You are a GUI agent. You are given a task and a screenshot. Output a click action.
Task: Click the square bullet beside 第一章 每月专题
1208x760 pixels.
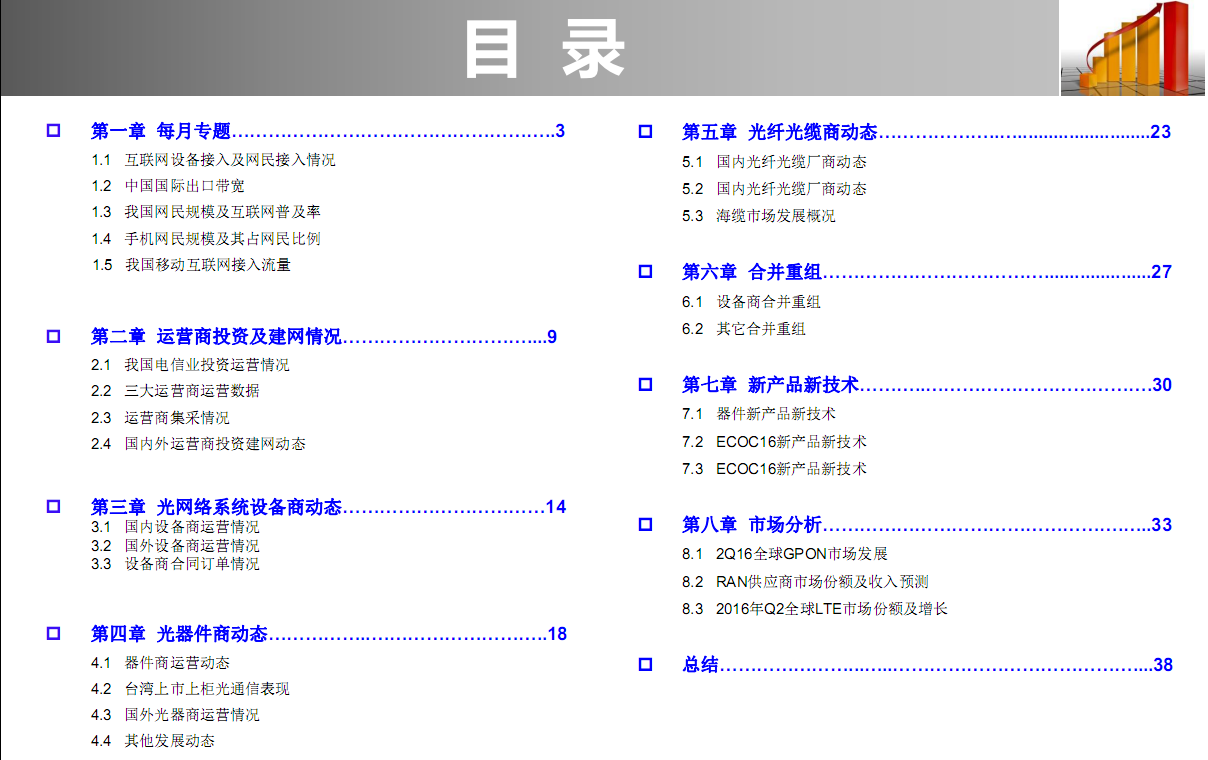[x=53, y=131]
